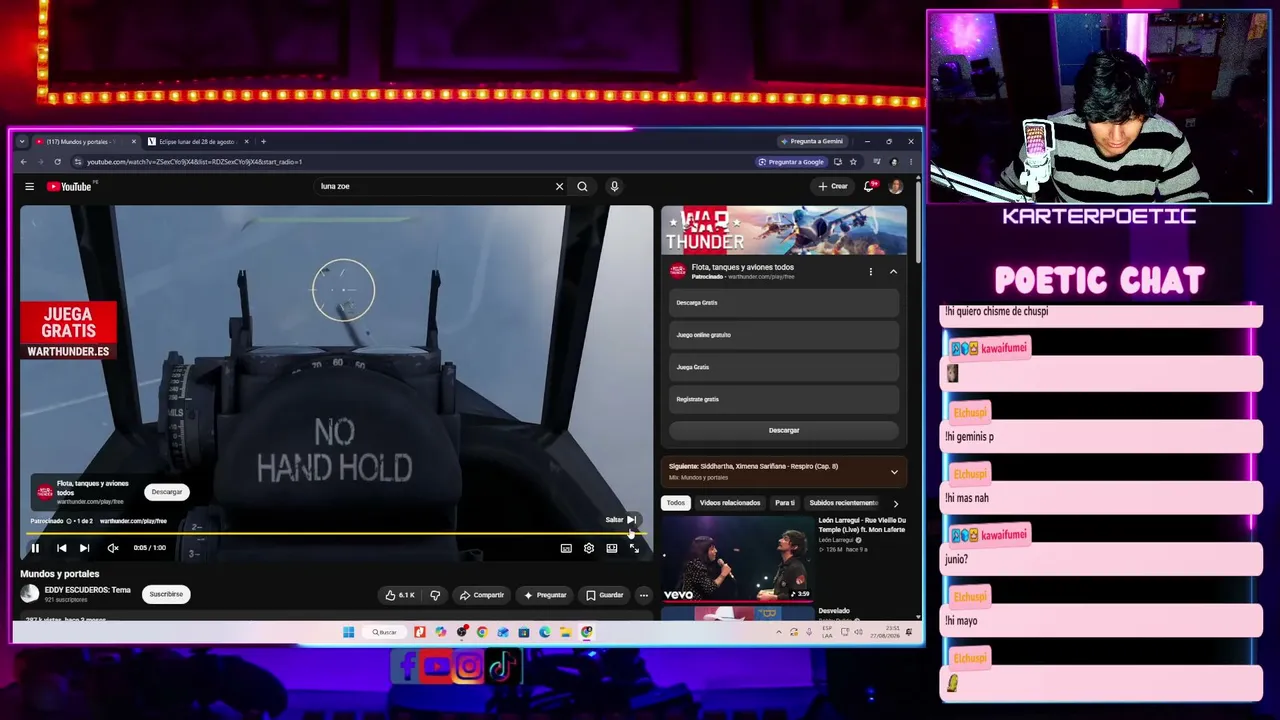Select the Videos relacionados chip

730,503
